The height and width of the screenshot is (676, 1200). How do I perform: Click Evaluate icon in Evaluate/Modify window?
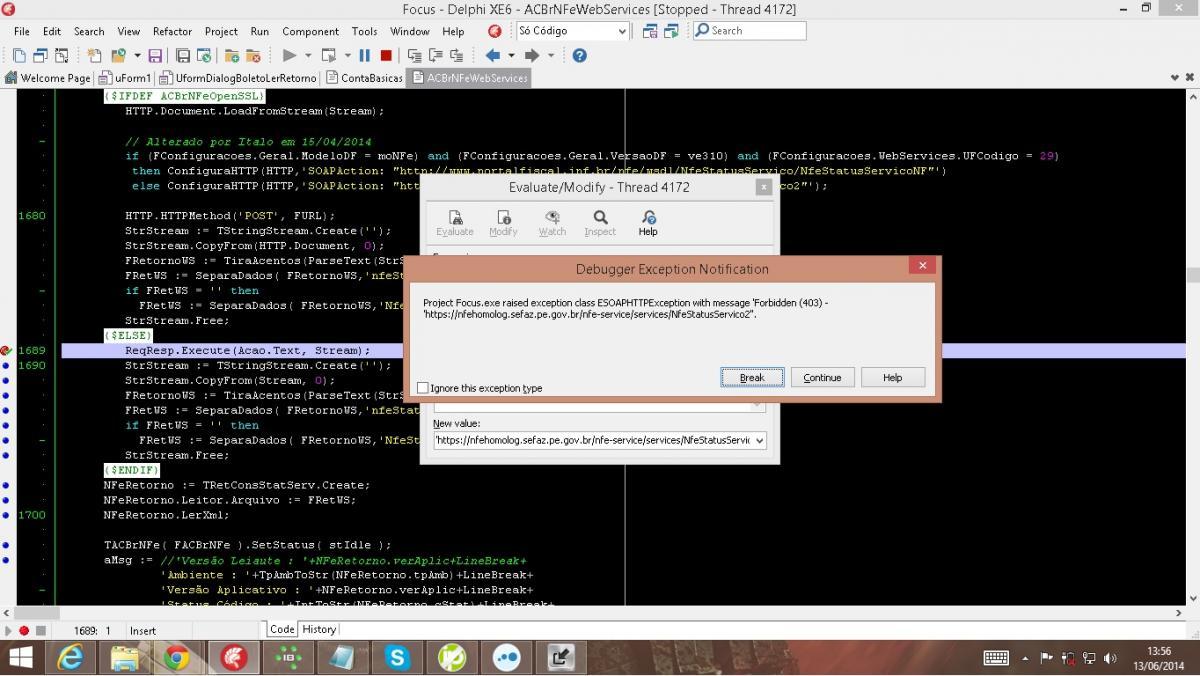455,223
